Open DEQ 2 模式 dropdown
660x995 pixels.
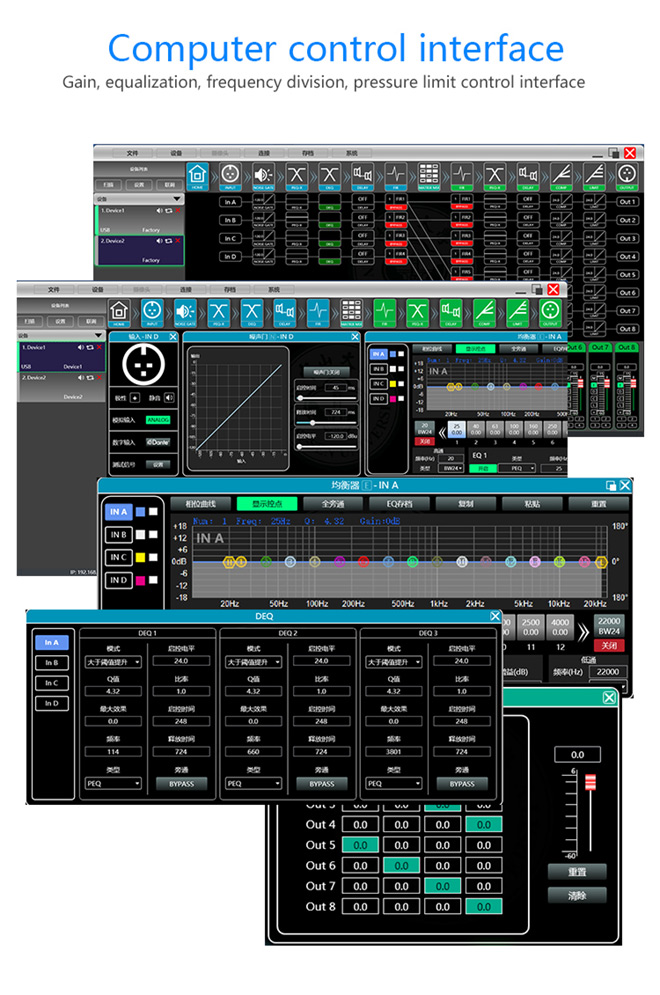coord(253,662)
